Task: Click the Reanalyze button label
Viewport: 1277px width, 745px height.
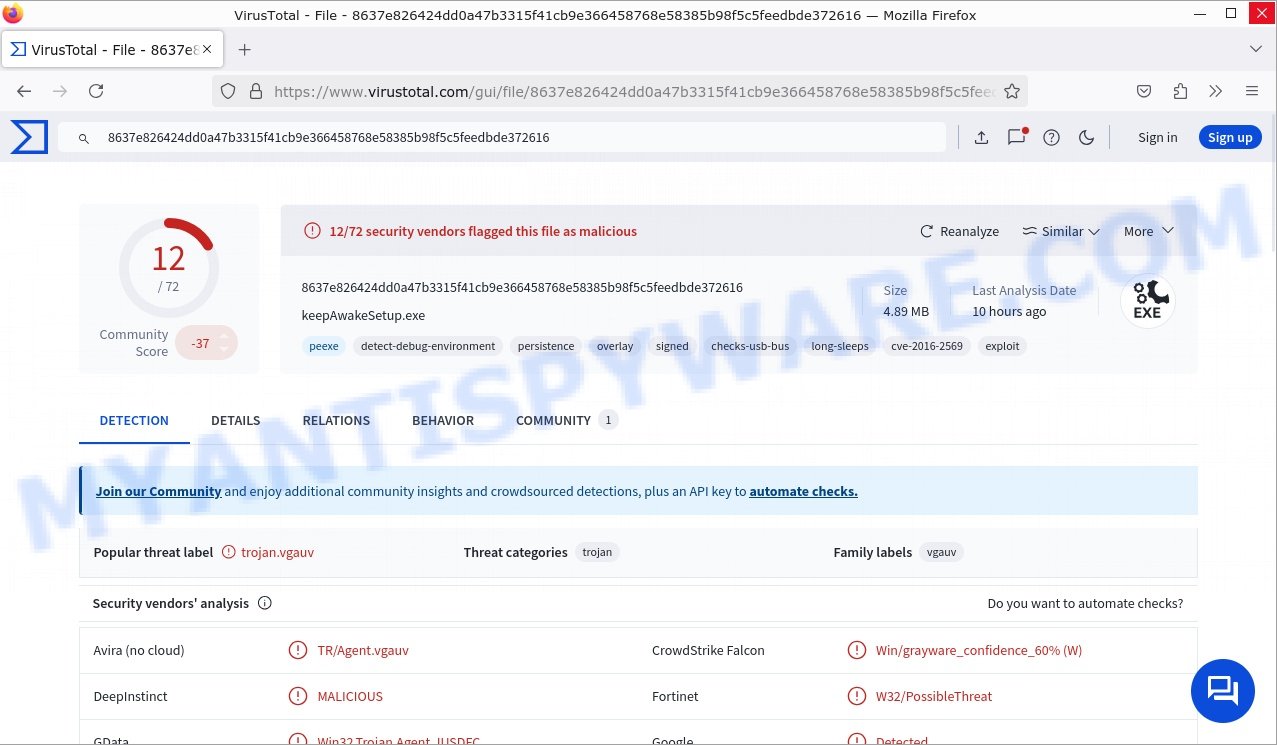Action: (x=969, y=231)
